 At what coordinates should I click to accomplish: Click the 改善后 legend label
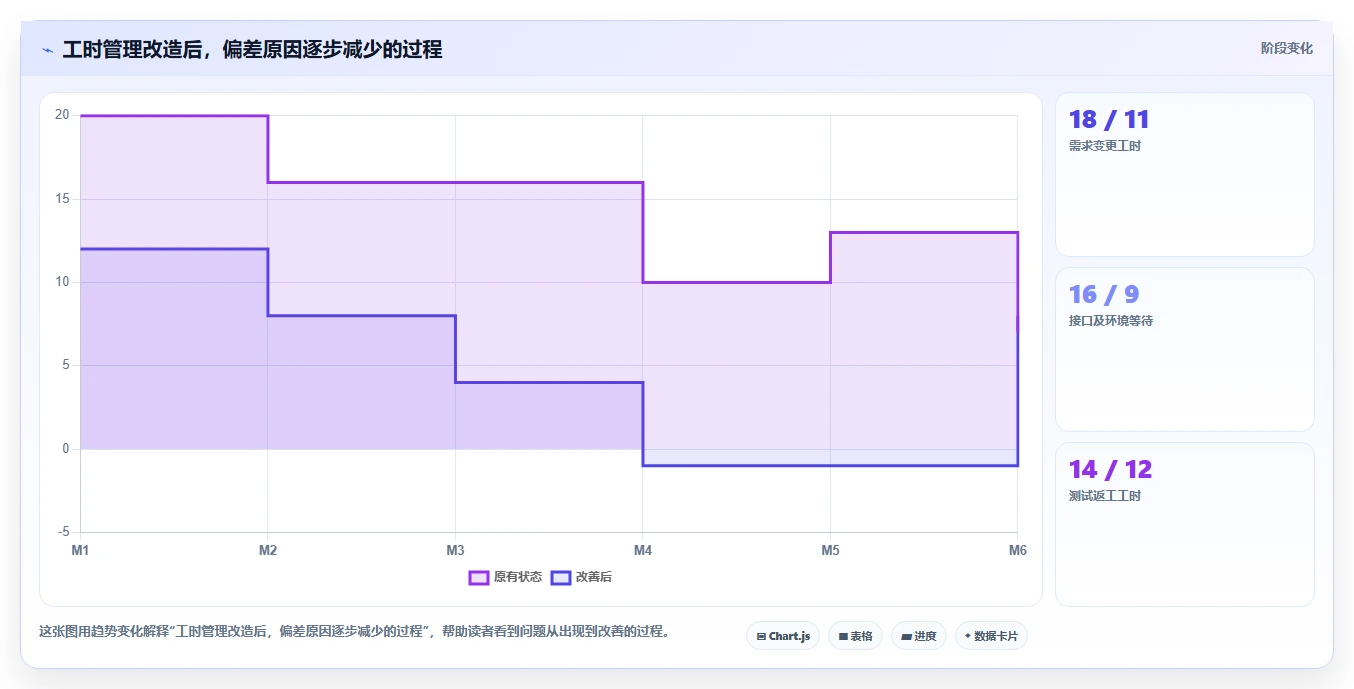tap(593, 577)
